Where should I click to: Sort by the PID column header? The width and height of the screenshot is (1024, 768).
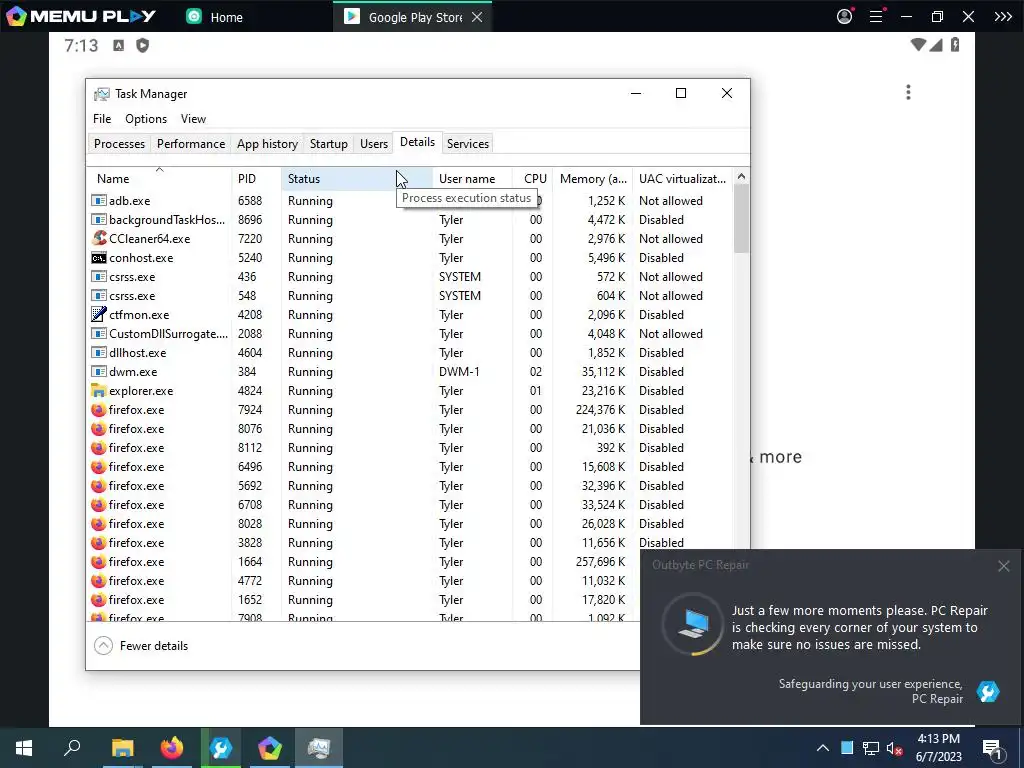click(257, 178)
